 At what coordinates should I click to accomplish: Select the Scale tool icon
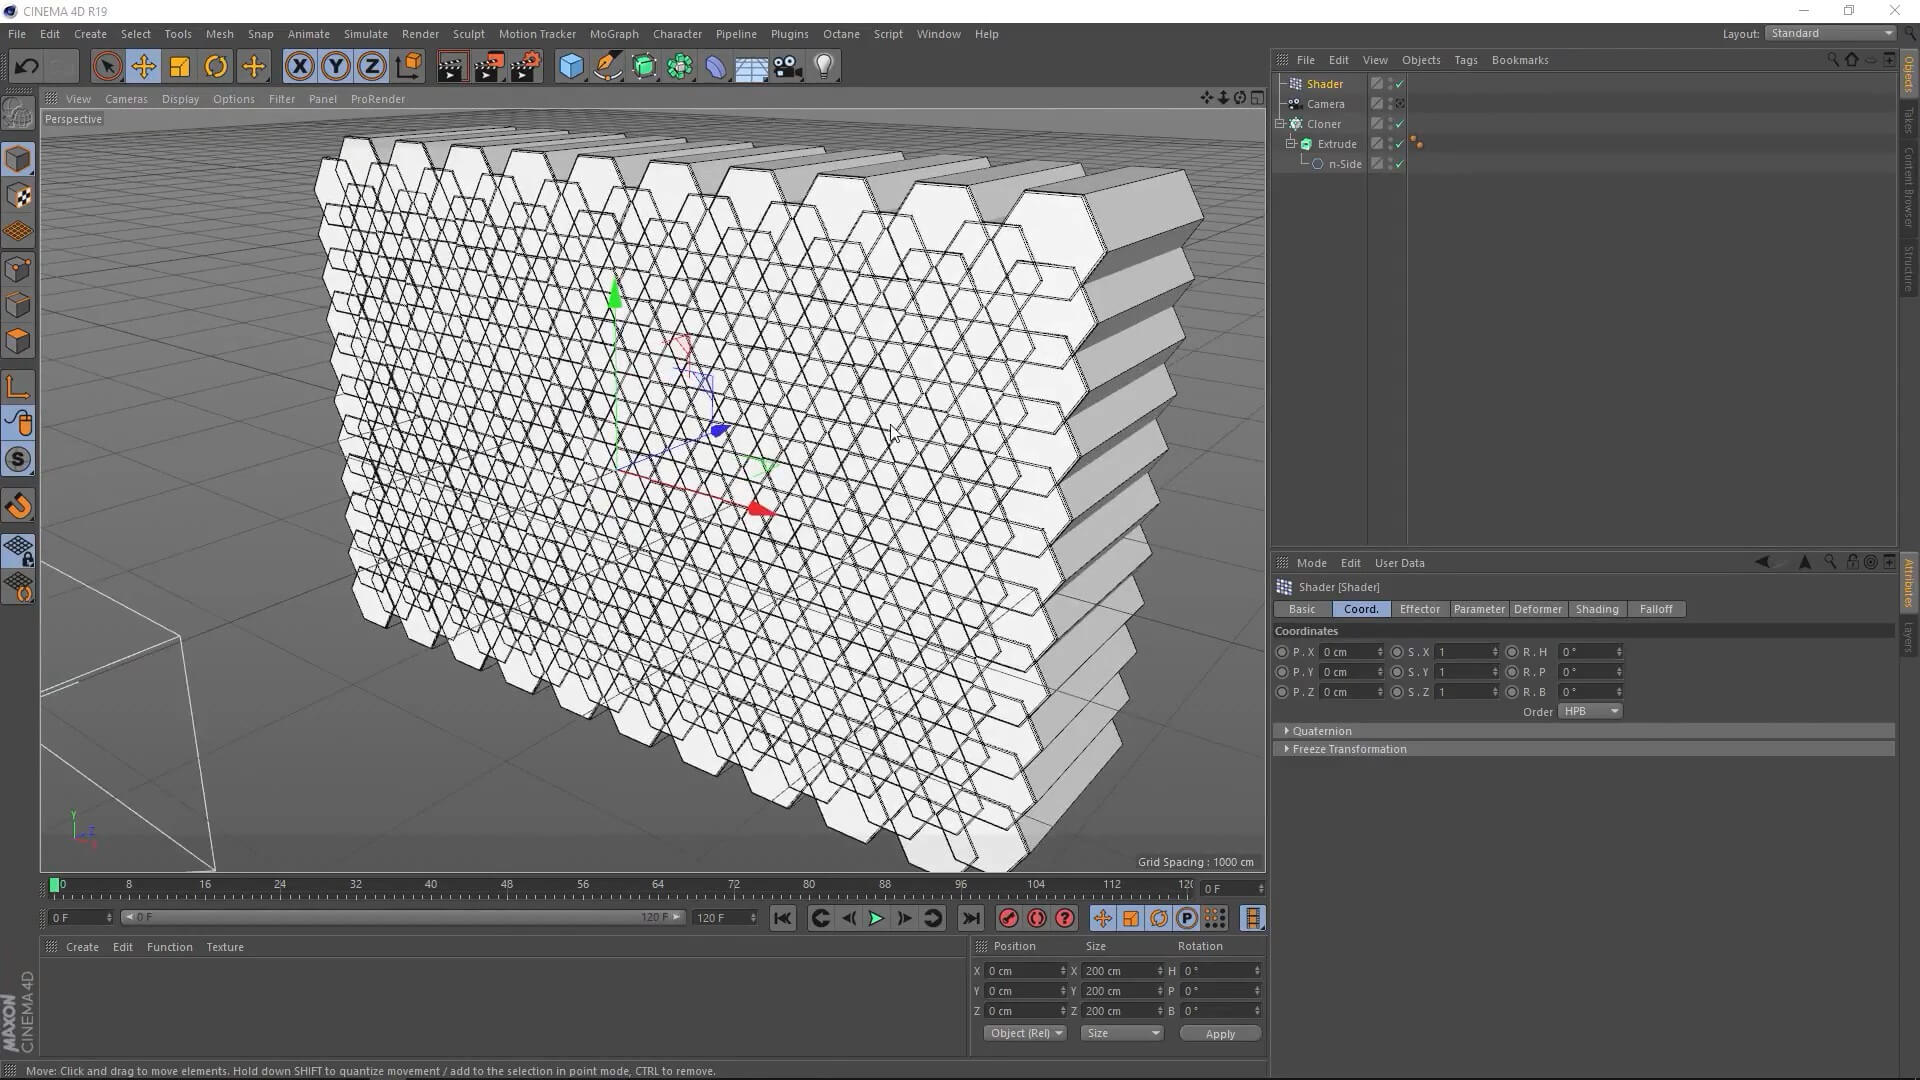[180, 67]
